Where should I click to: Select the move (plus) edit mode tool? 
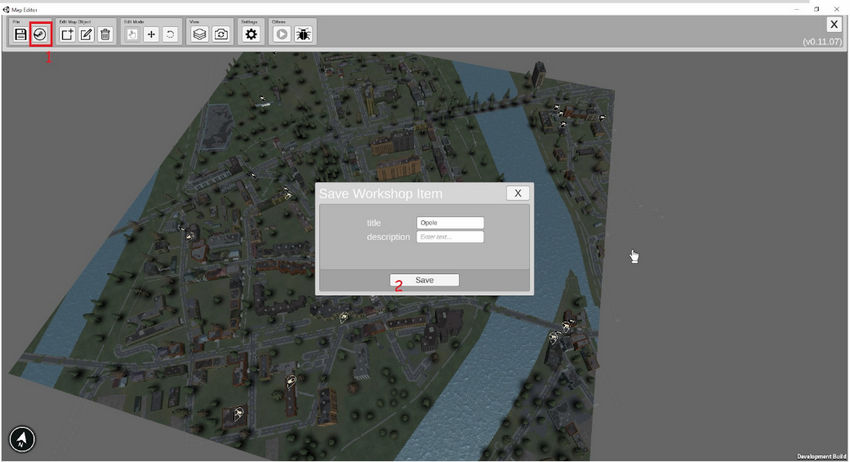[151, 34]
